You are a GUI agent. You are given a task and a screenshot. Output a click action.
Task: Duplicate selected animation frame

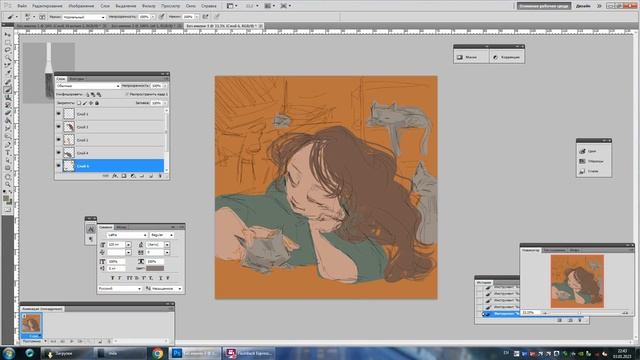[x=100, y=341]
